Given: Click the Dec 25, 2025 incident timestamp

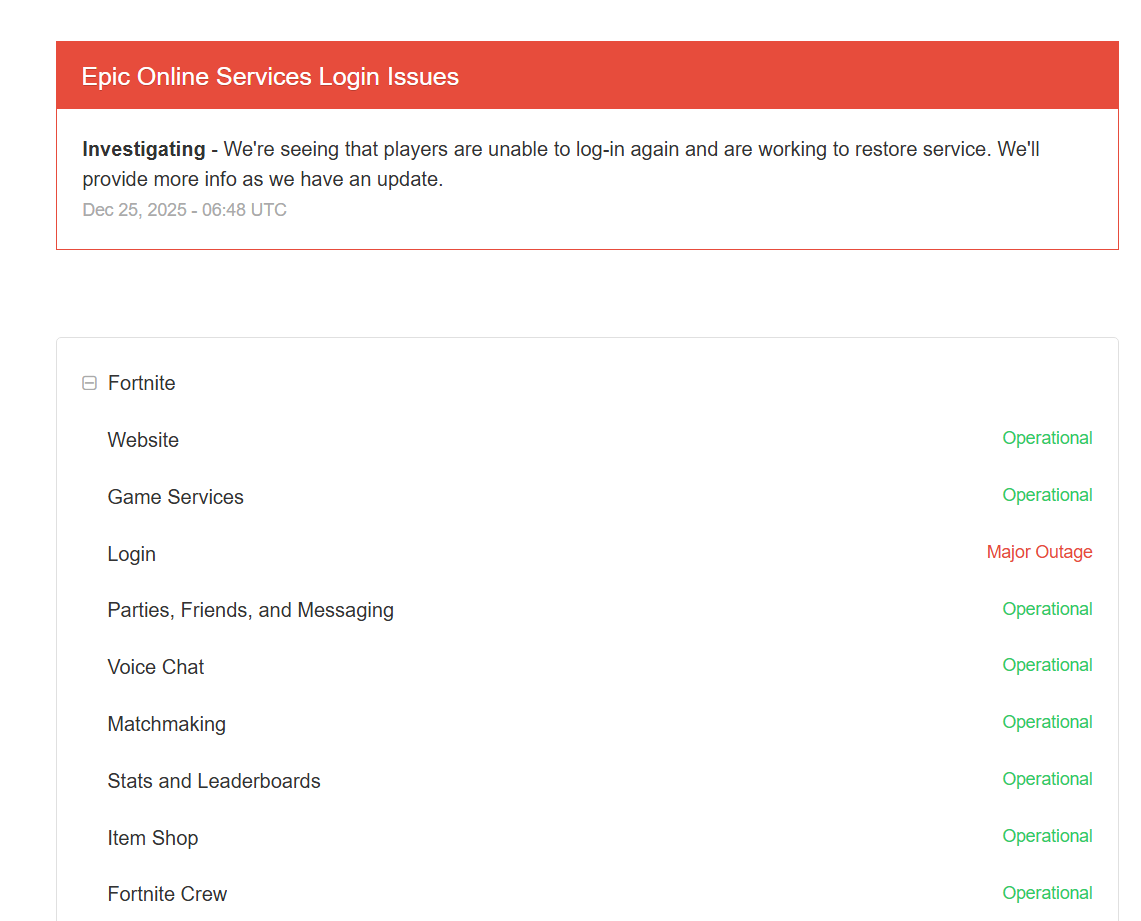Looking at the screenshot, I should pyautogui.click(x=184, y=210).
